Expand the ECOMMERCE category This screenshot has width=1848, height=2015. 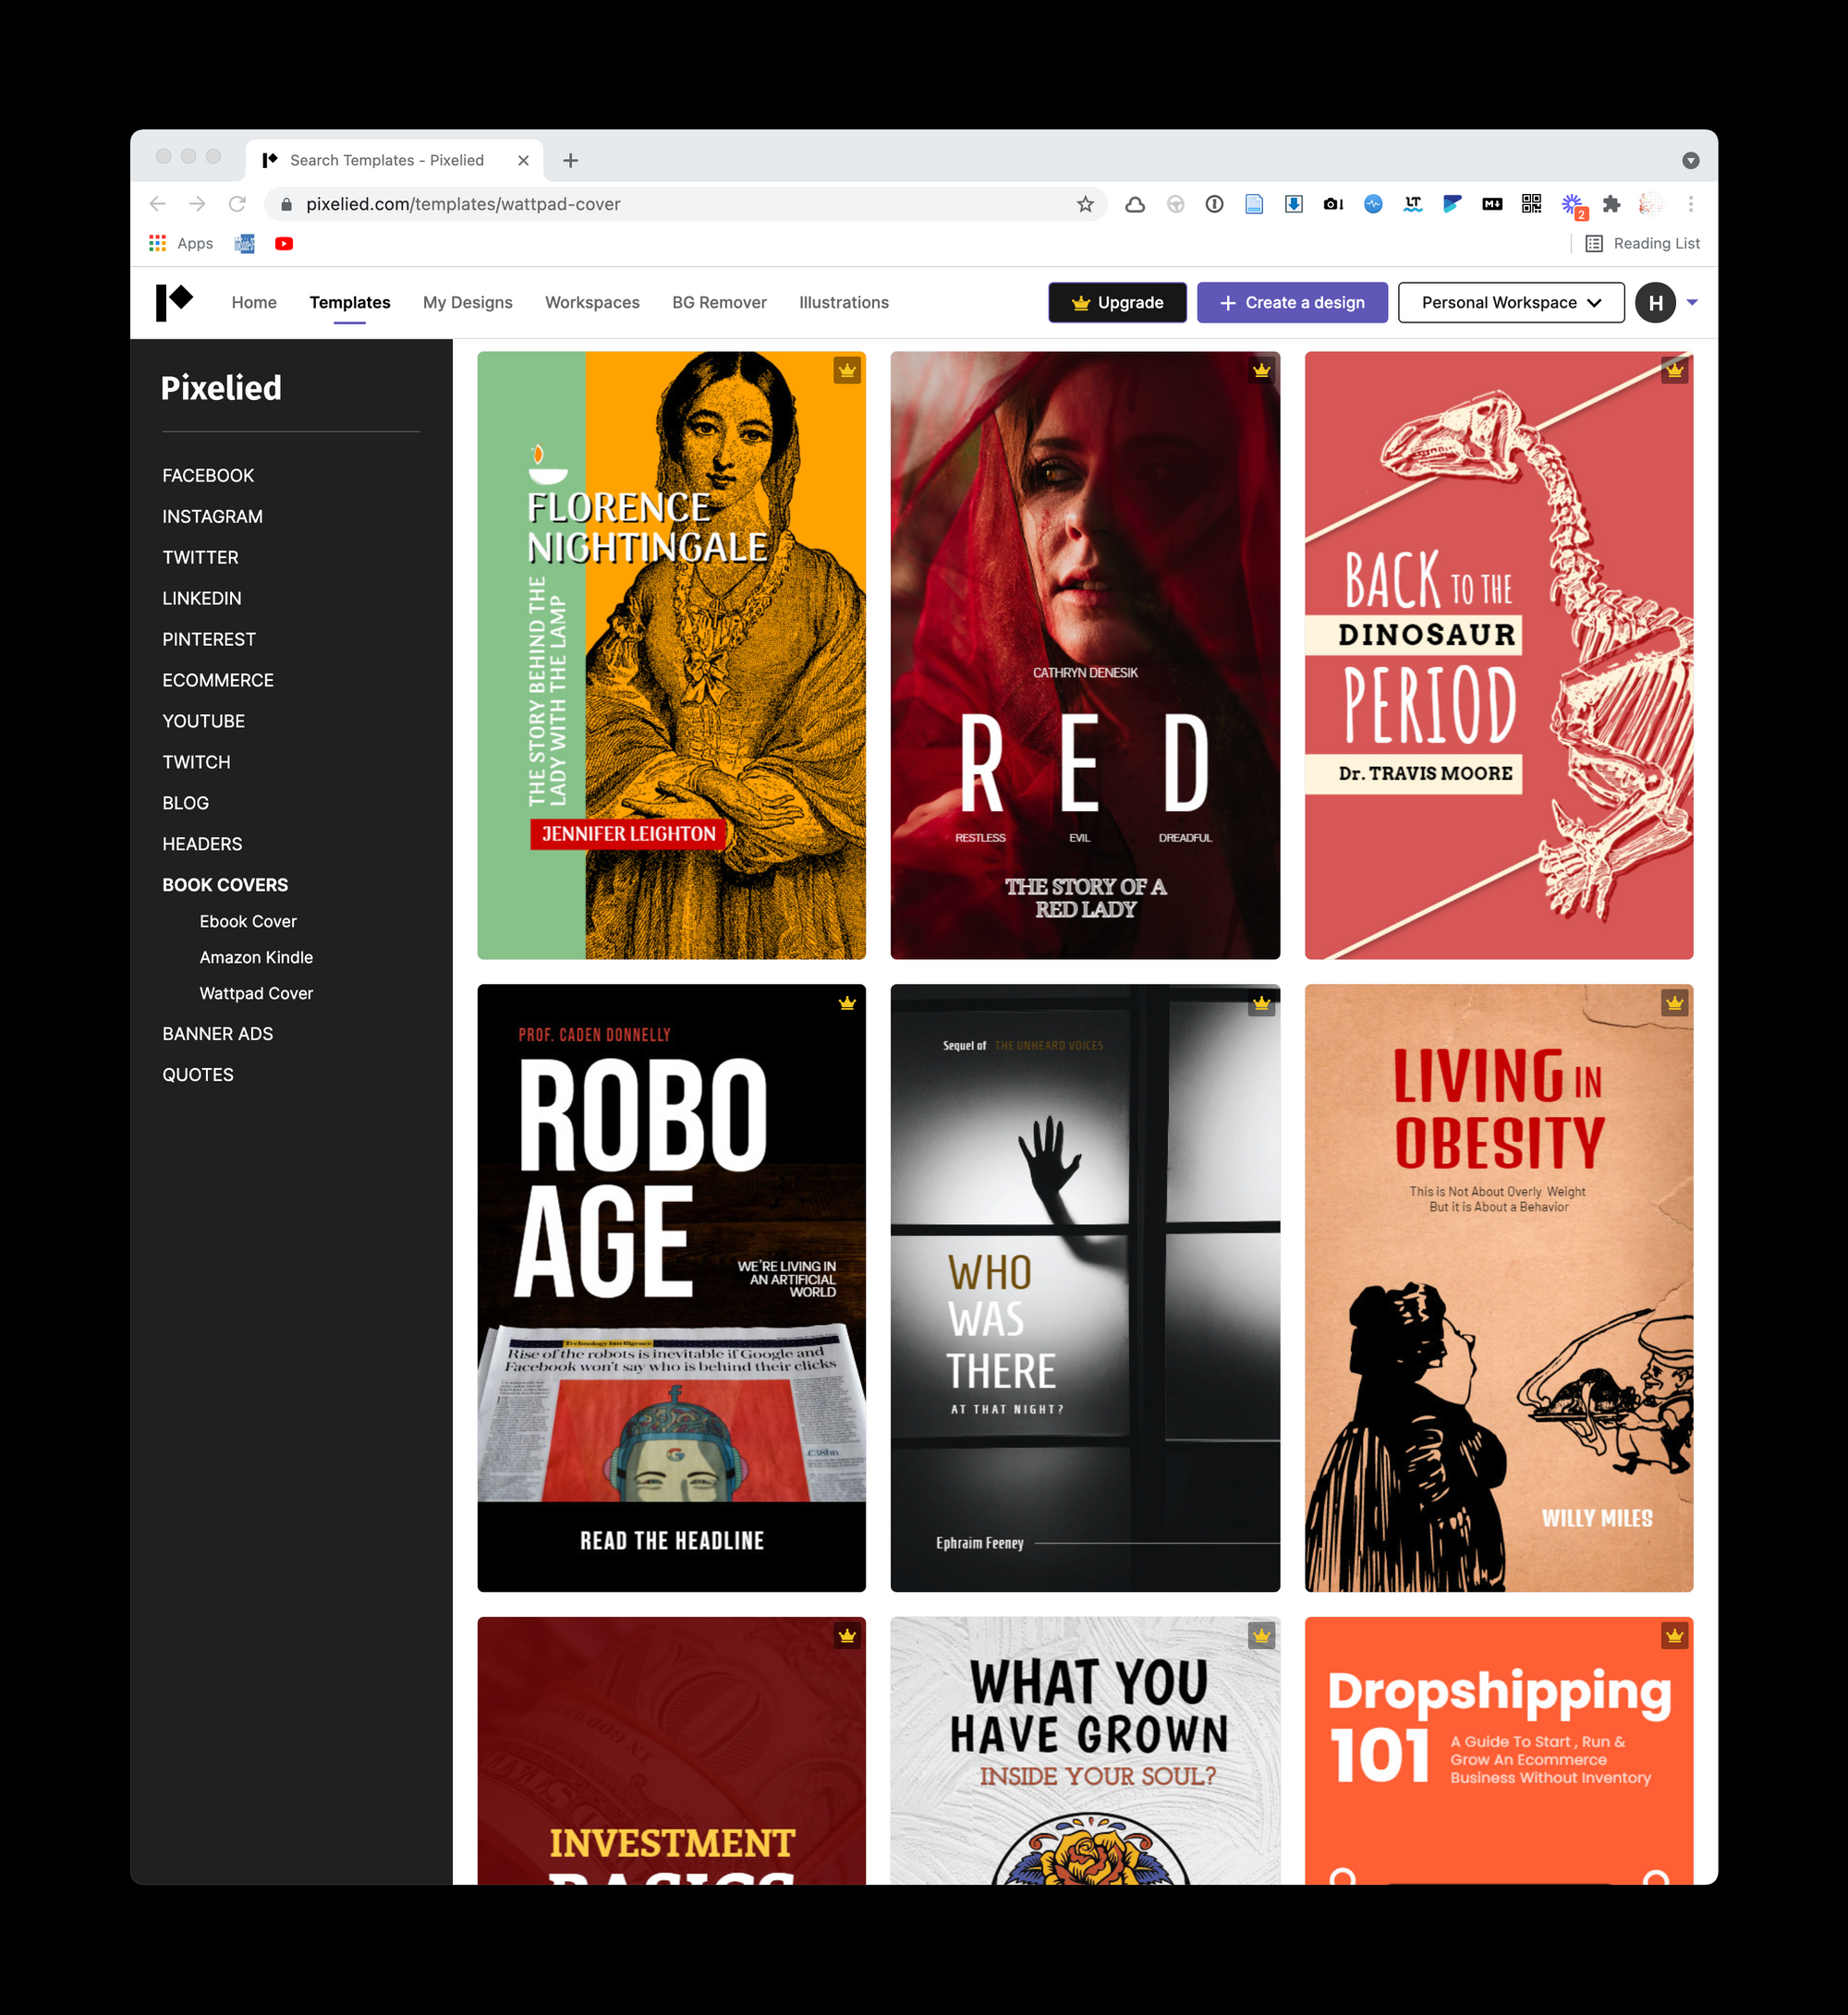tap(218, 680)
